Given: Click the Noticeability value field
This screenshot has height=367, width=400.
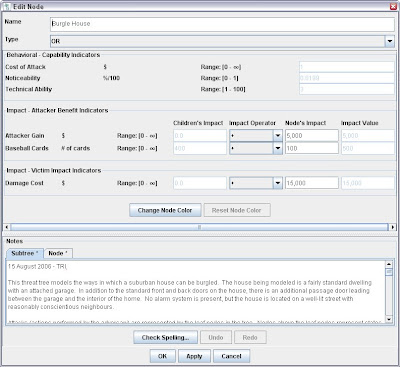Looking at the screenshot, I should (x=347, y=78).
